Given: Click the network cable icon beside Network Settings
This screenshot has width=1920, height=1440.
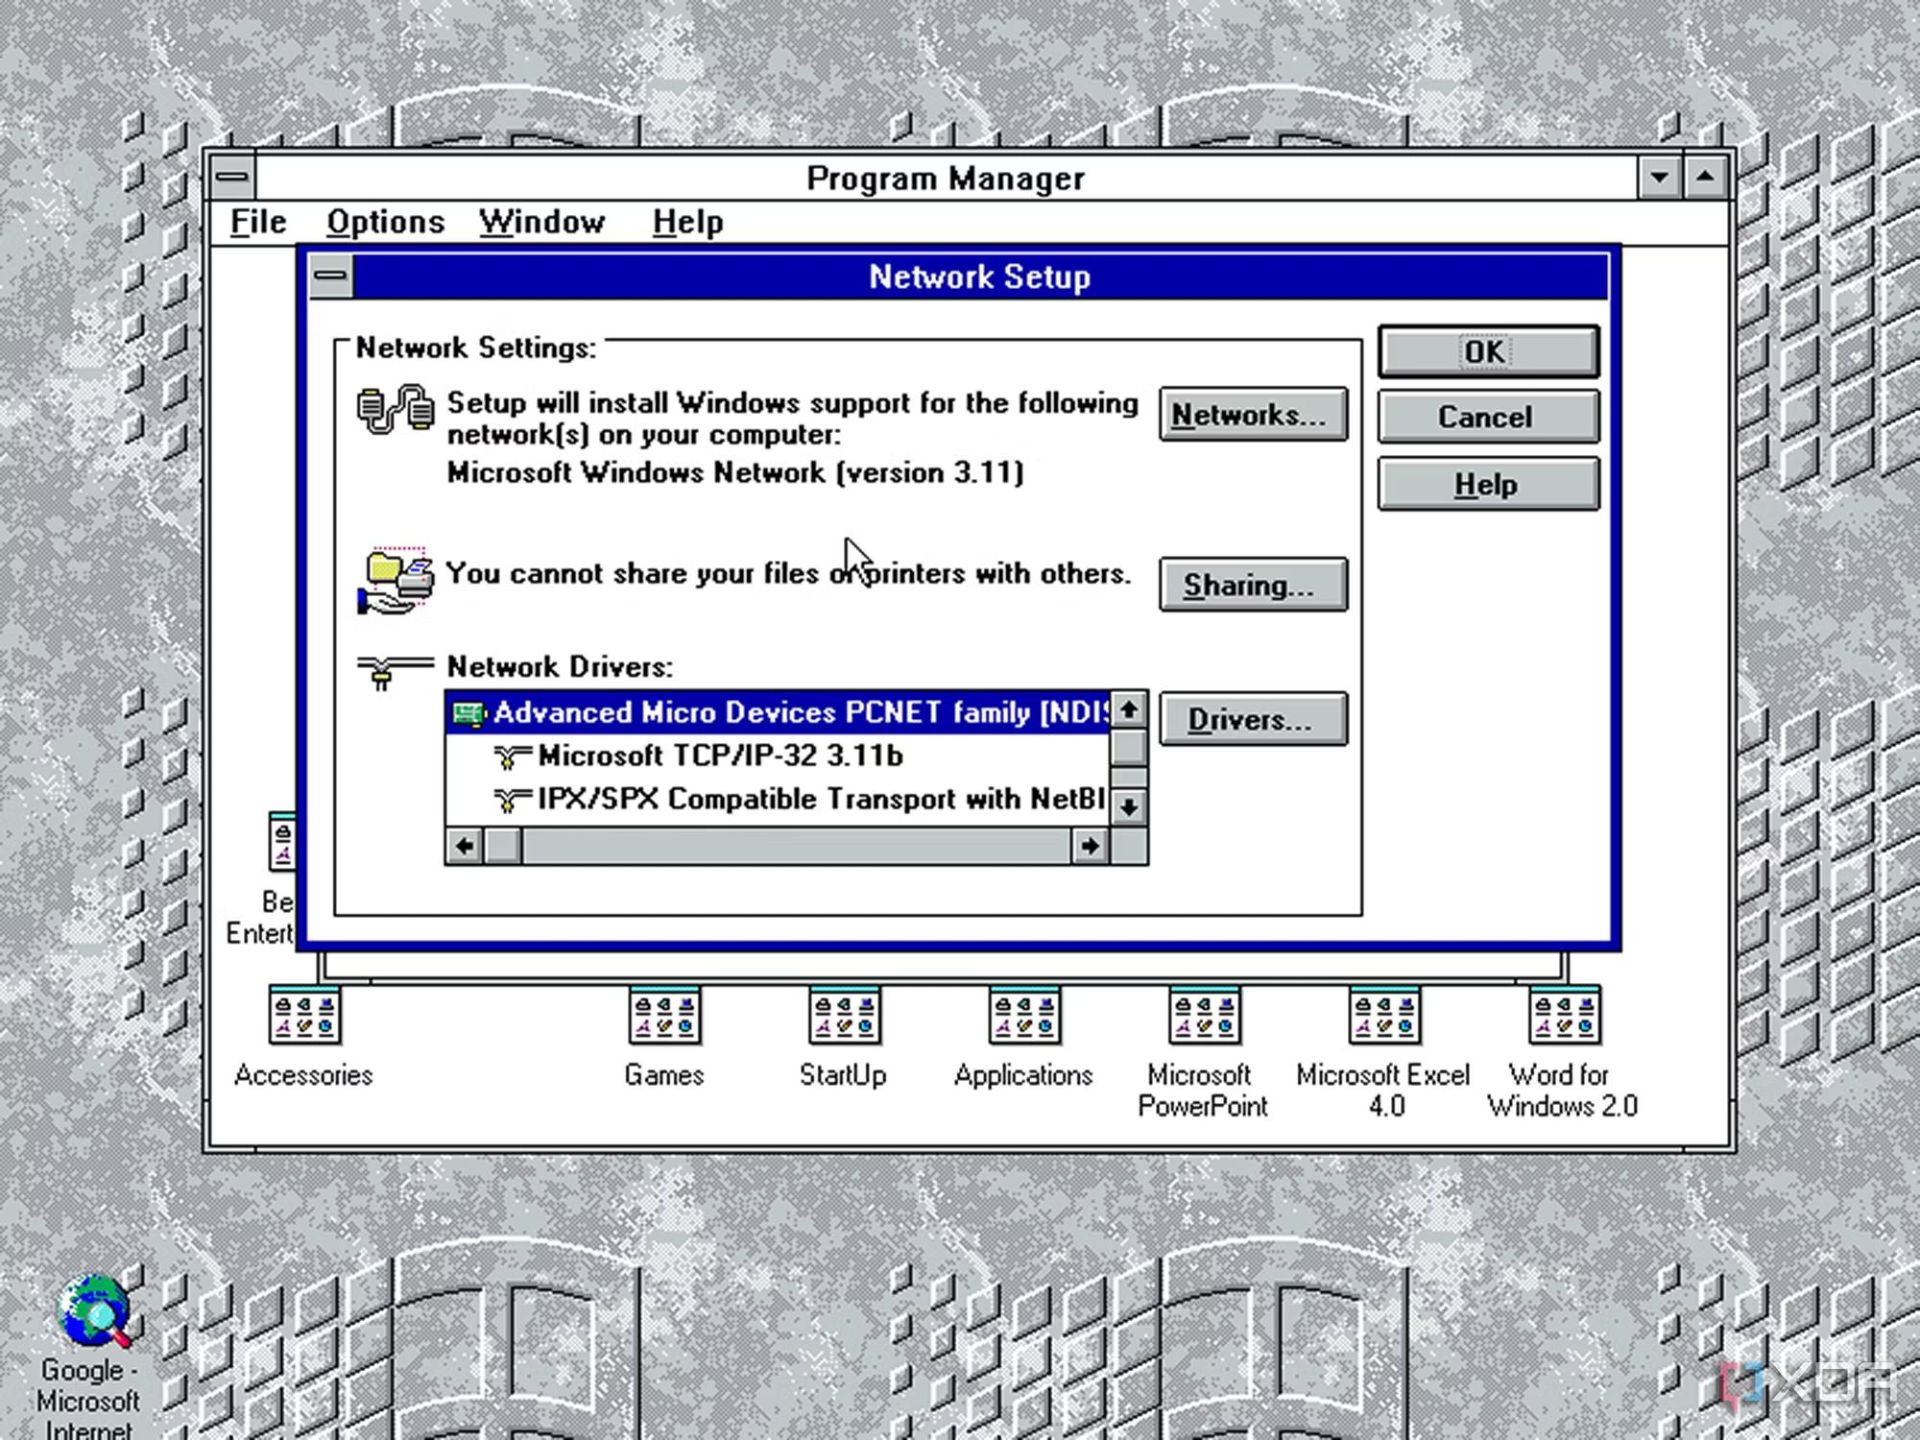Looking at the screenshot, I should [396, 409].
